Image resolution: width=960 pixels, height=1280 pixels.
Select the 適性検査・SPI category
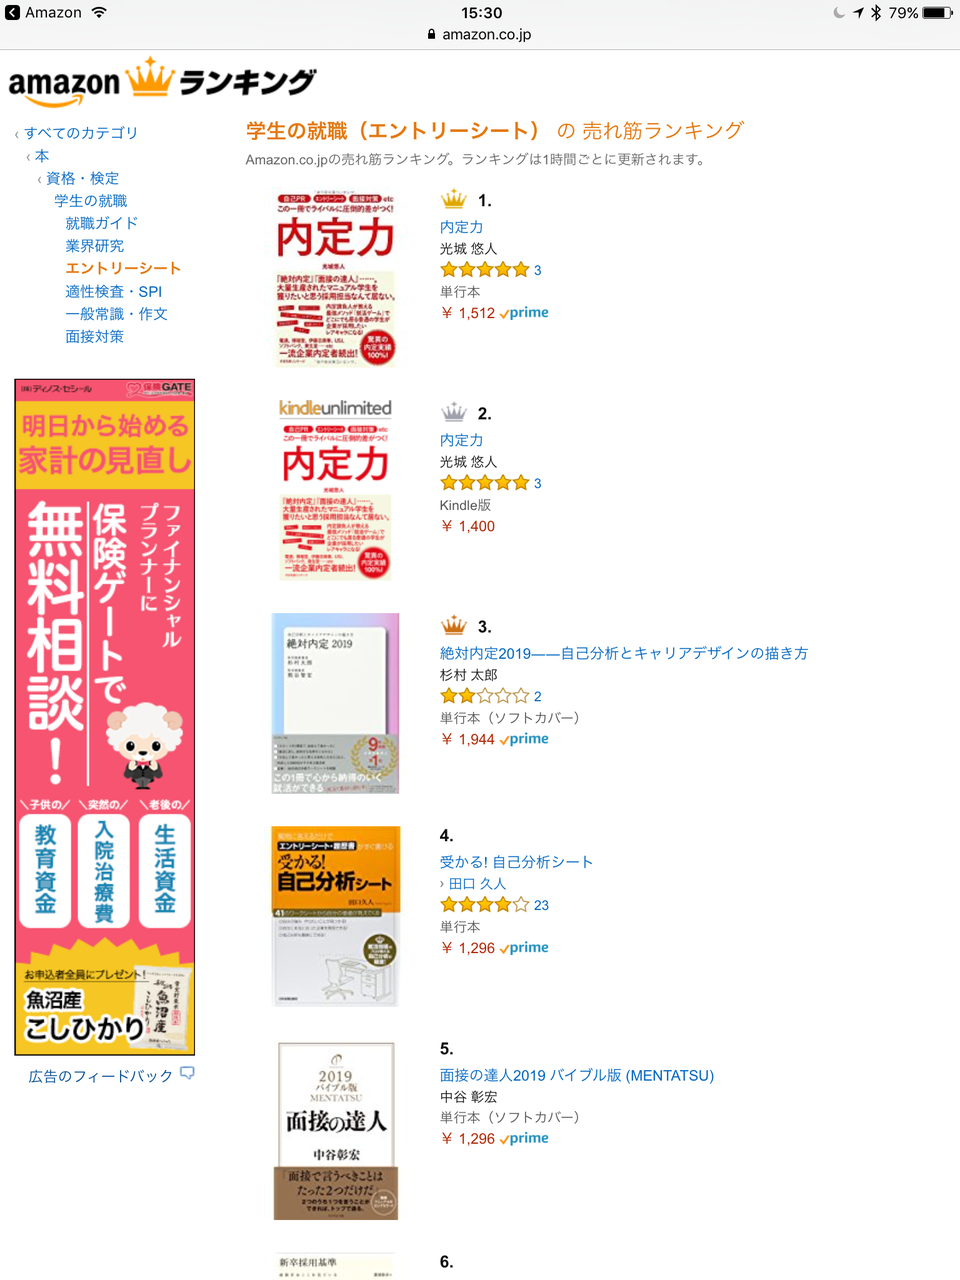pyautogui.click(x=113, y=291)
